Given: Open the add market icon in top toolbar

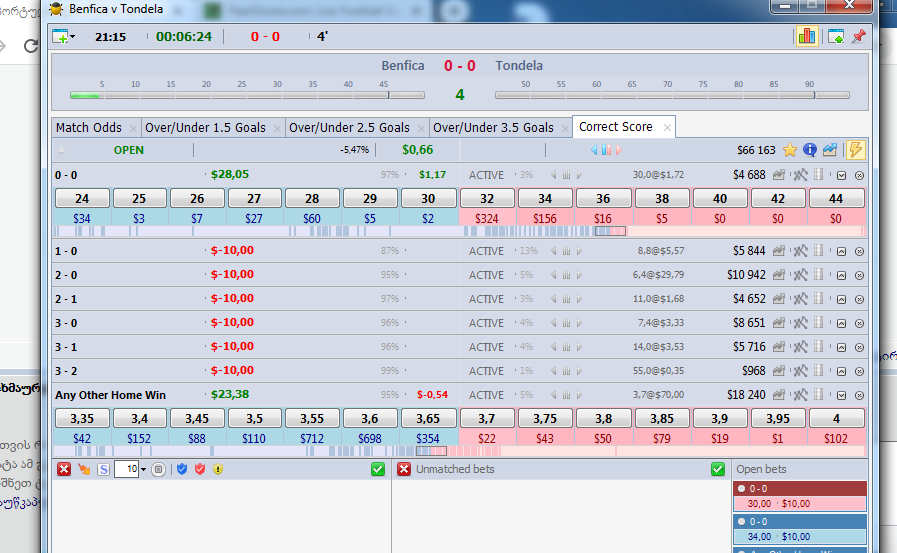Looking at the screenshot, I should (x=60, y=37).
